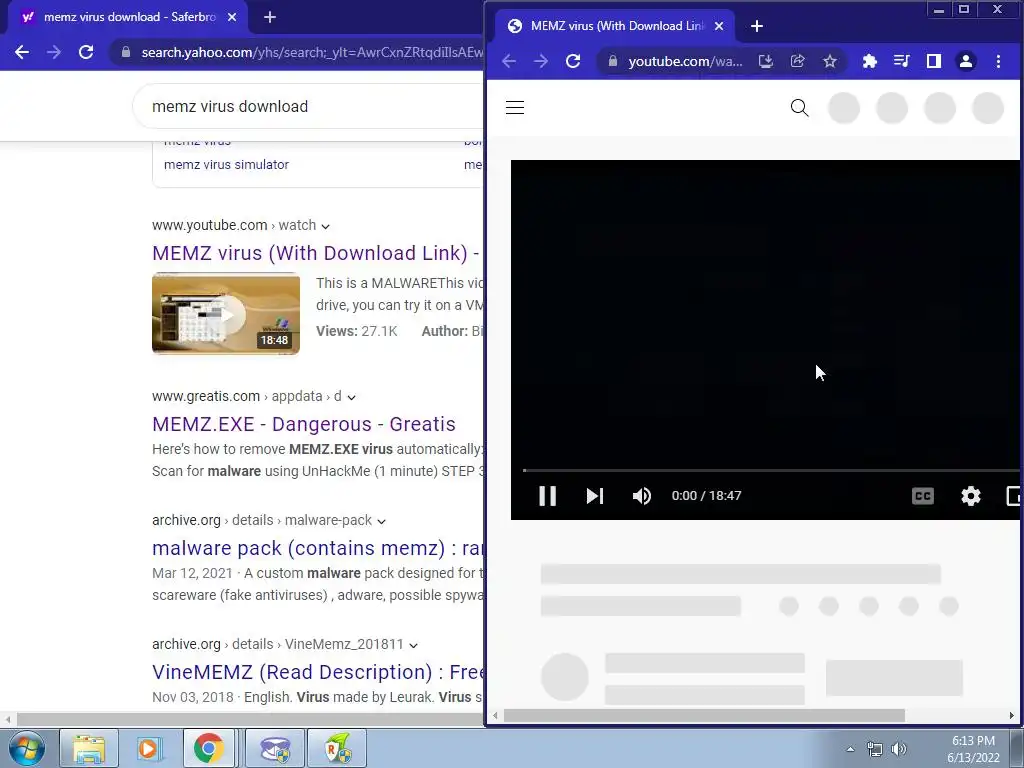Open Chrome three-dot menu
The width and height of the screenshot is (1024, 768).
pos(998,61)
